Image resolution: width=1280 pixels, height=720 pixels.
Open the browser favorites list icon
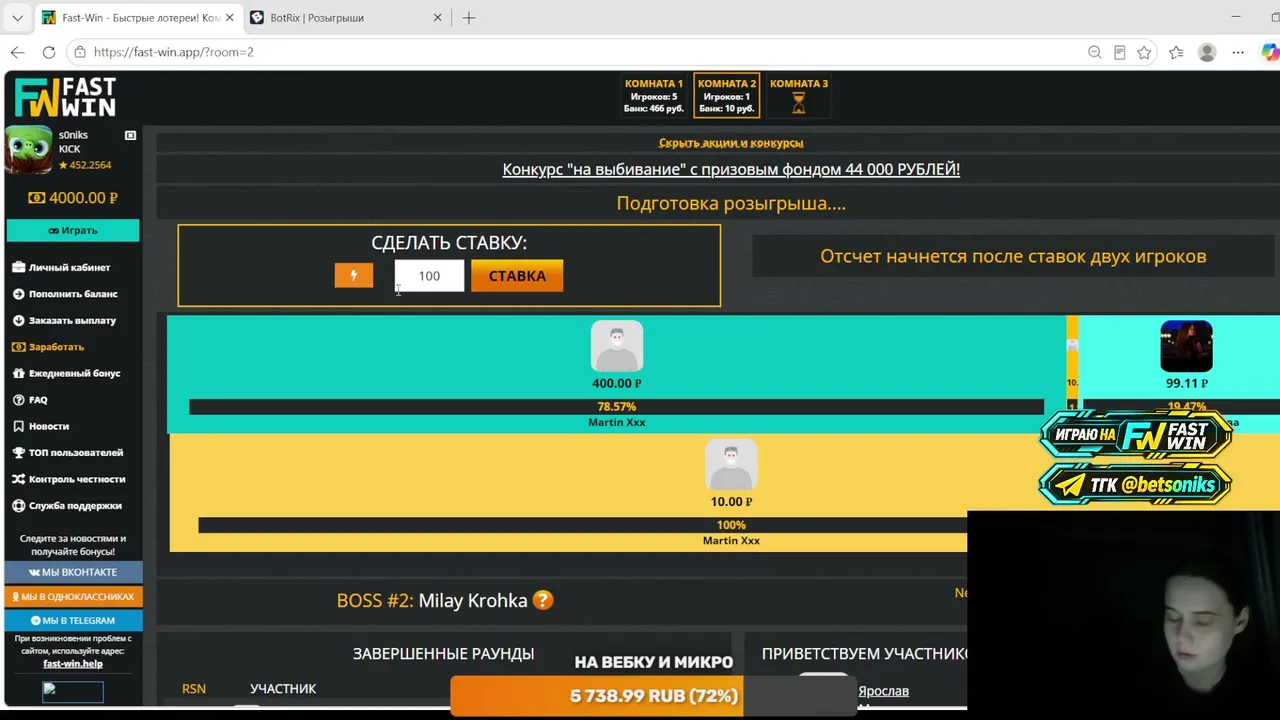(x=1176, y=52)
